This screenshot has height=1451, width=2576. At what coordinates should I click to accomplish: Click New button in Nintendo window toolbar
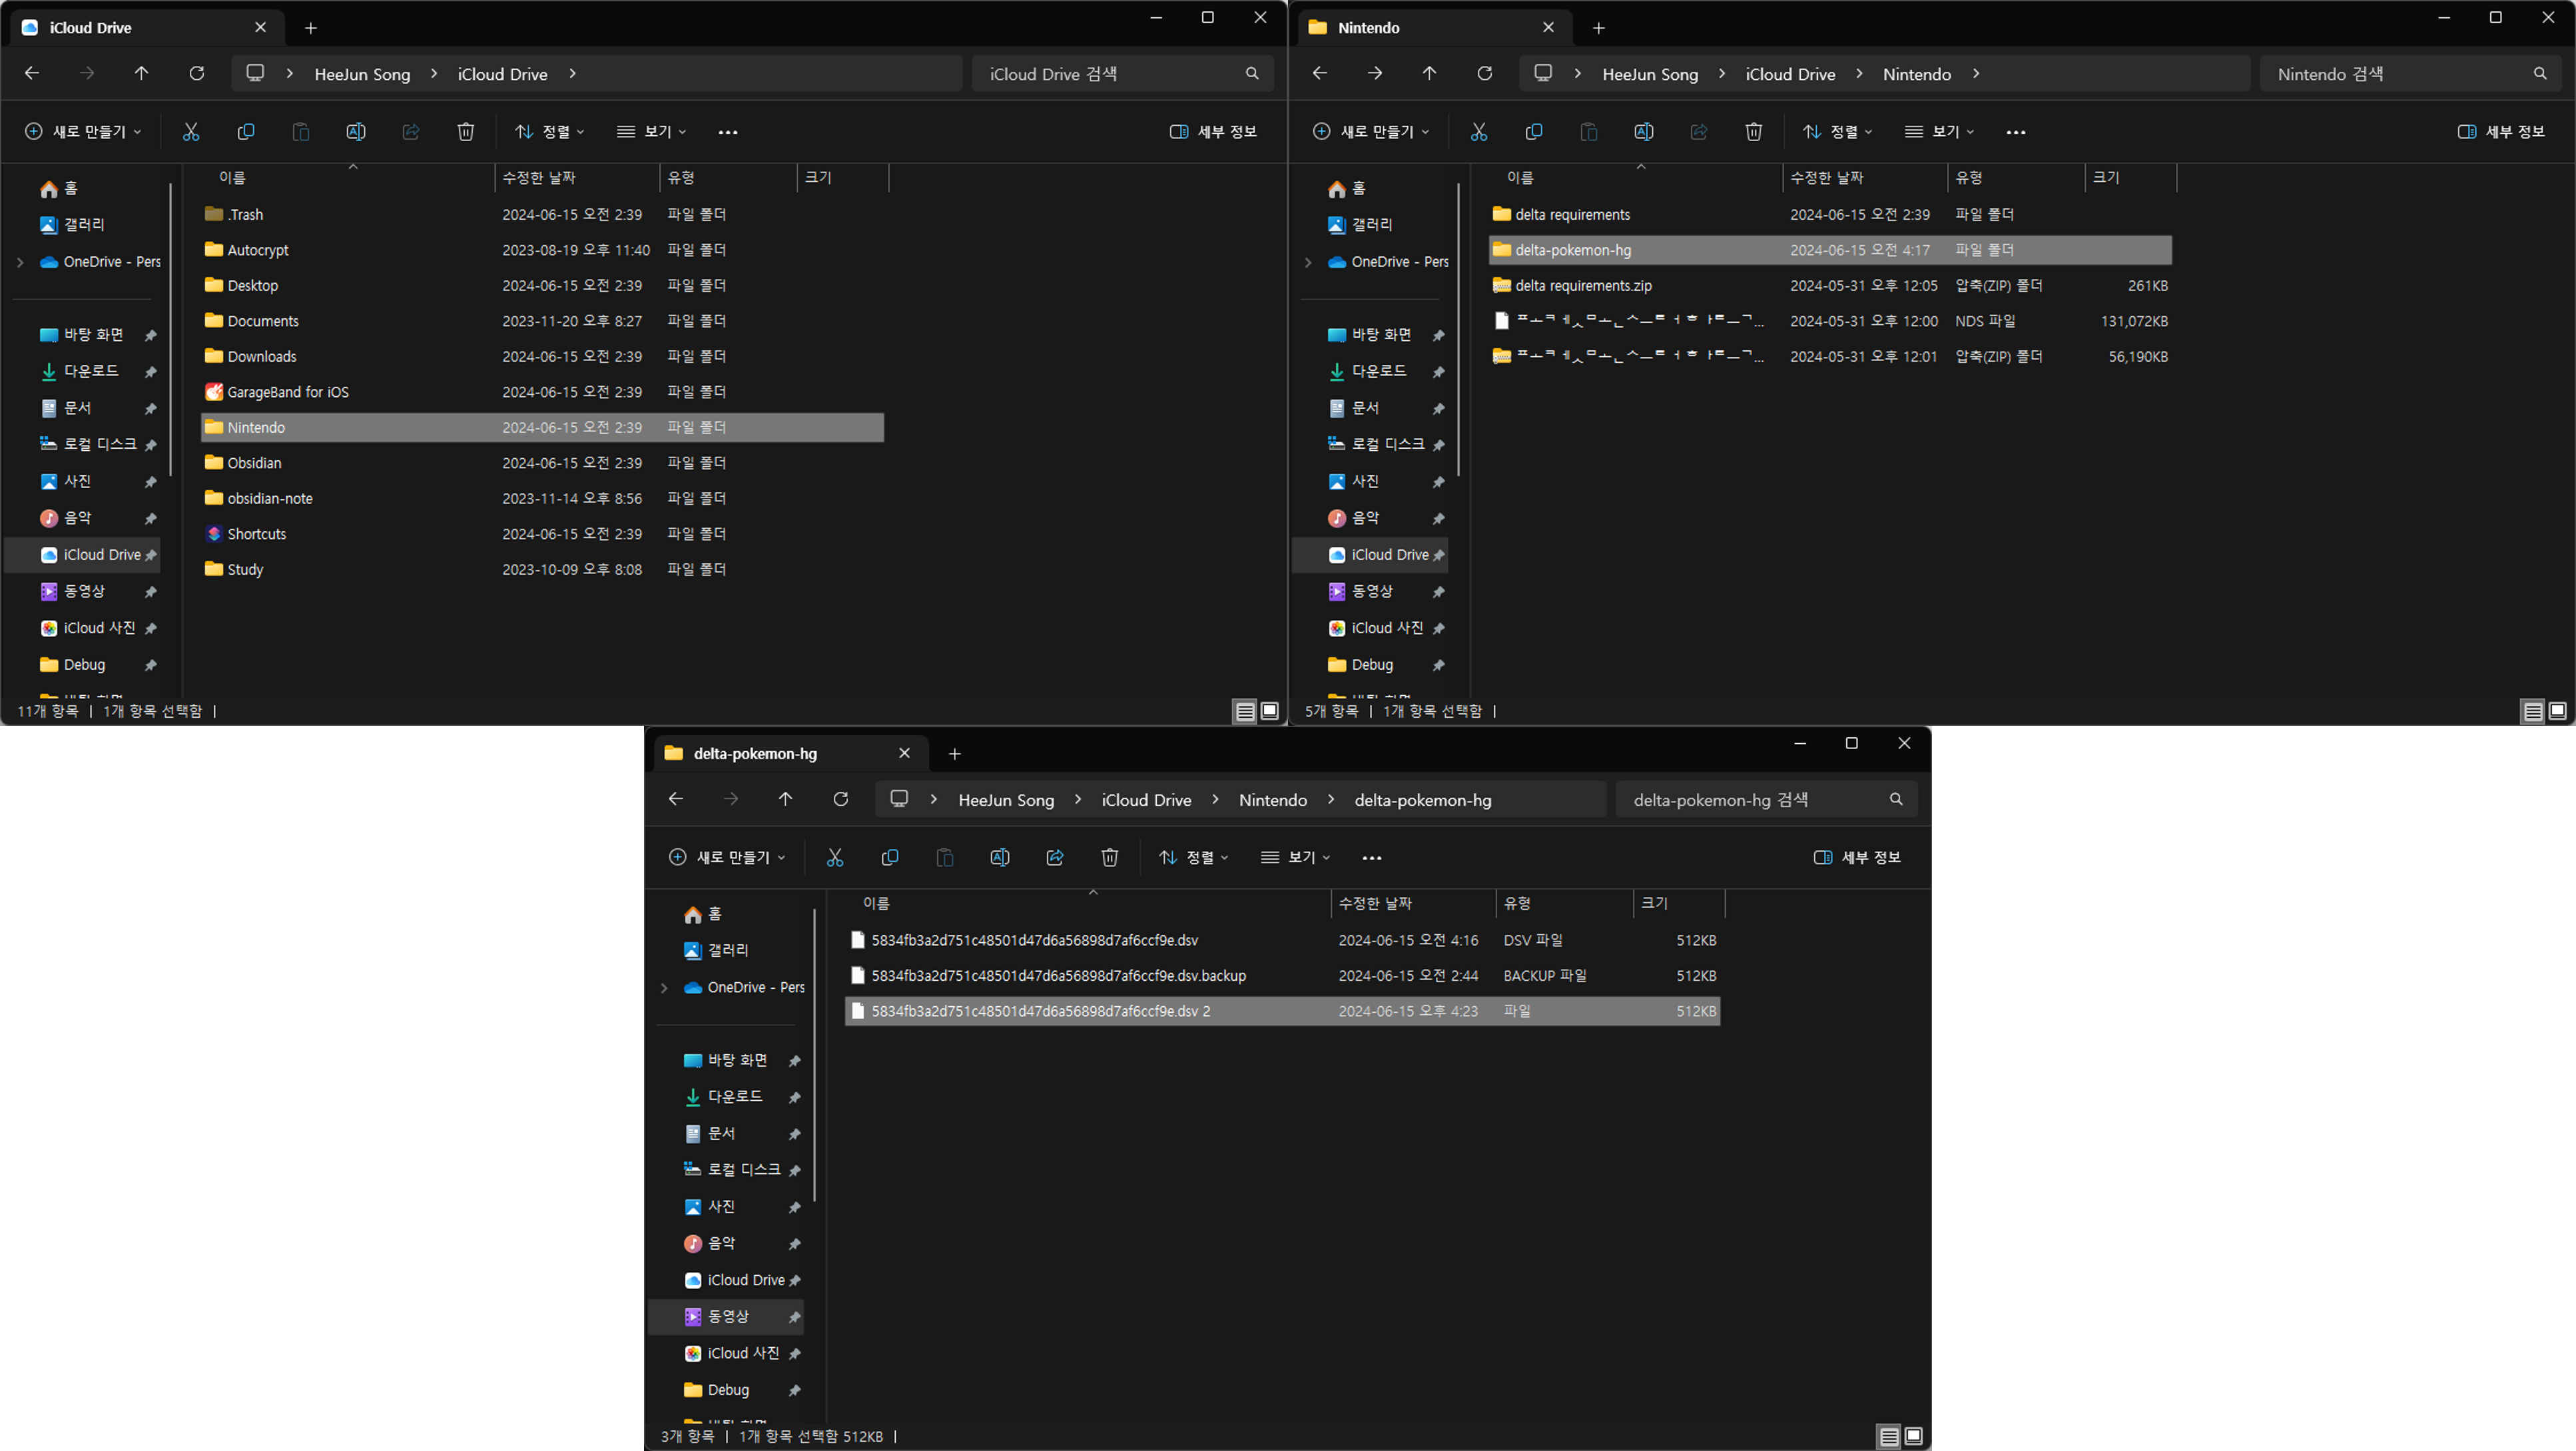click(1370, 132)
